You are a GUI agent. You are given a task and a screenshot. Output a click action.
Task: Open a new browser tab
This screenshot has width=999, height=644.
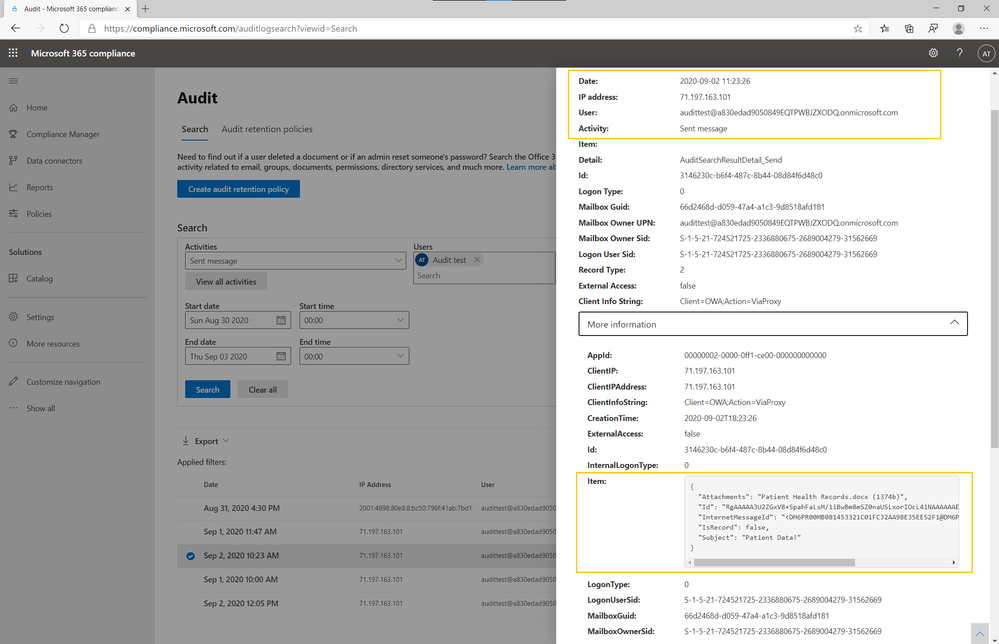(145, 9)
